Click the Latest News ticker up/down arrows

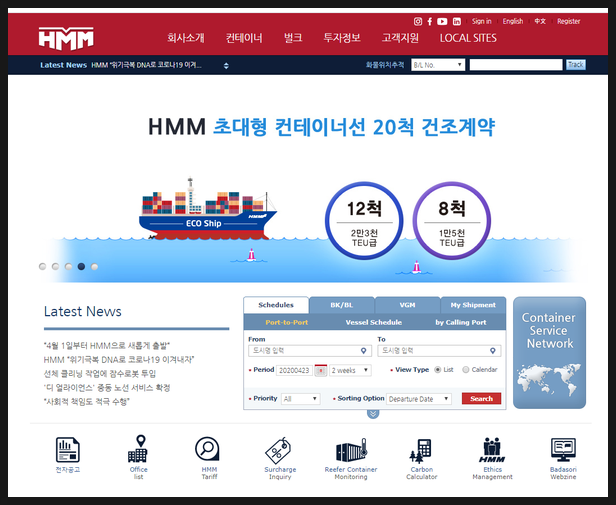click(226, 66)
